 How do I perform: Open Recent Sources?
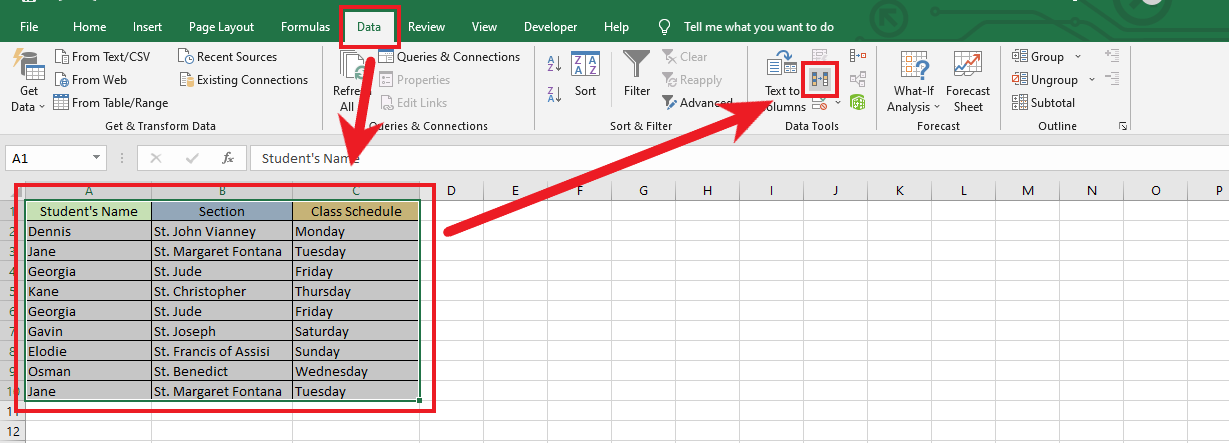tap(228, 57)
